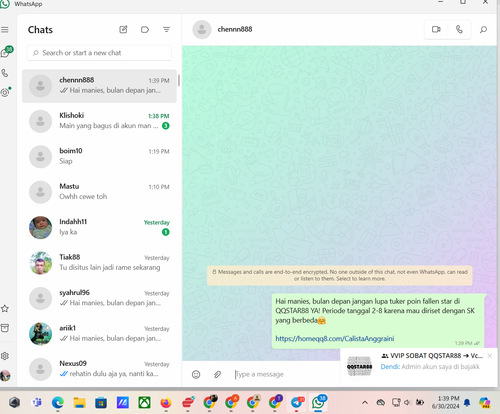500x414 pixels.
Task: Open Settings gear in sidebar
Action: point(5,356)
